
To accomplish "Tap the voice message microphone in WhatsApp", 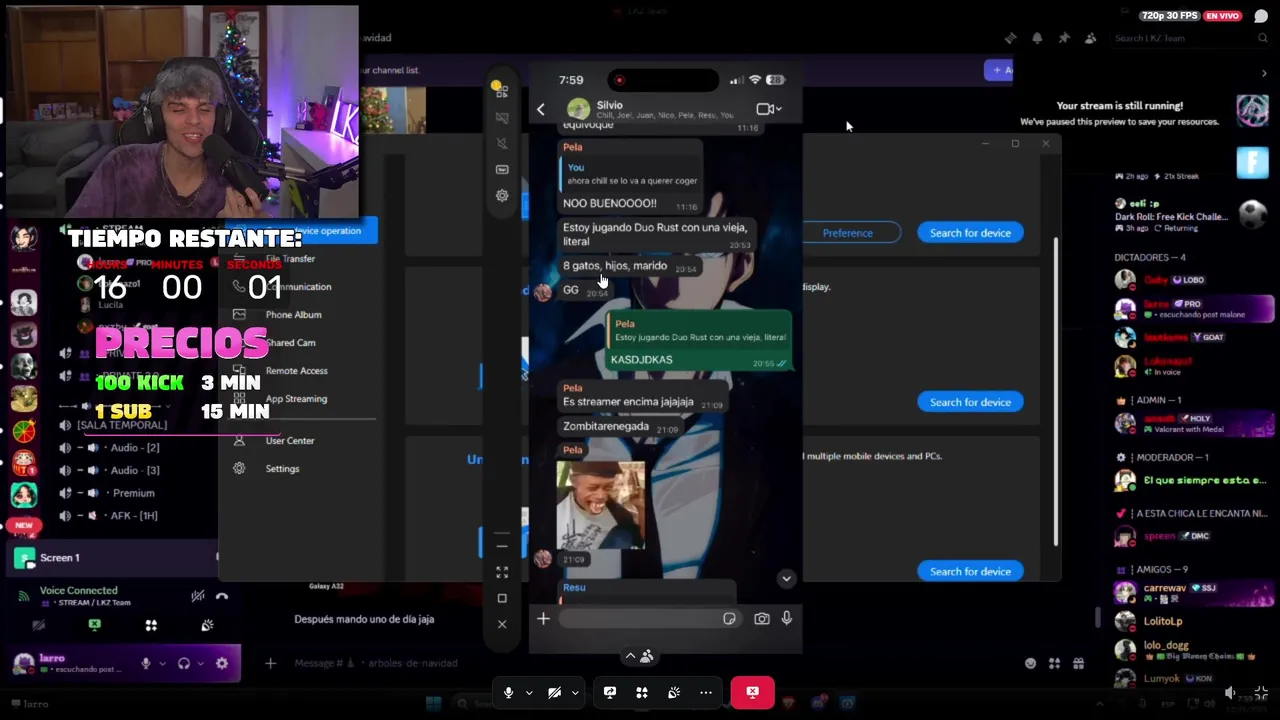I will pos(787,619).
